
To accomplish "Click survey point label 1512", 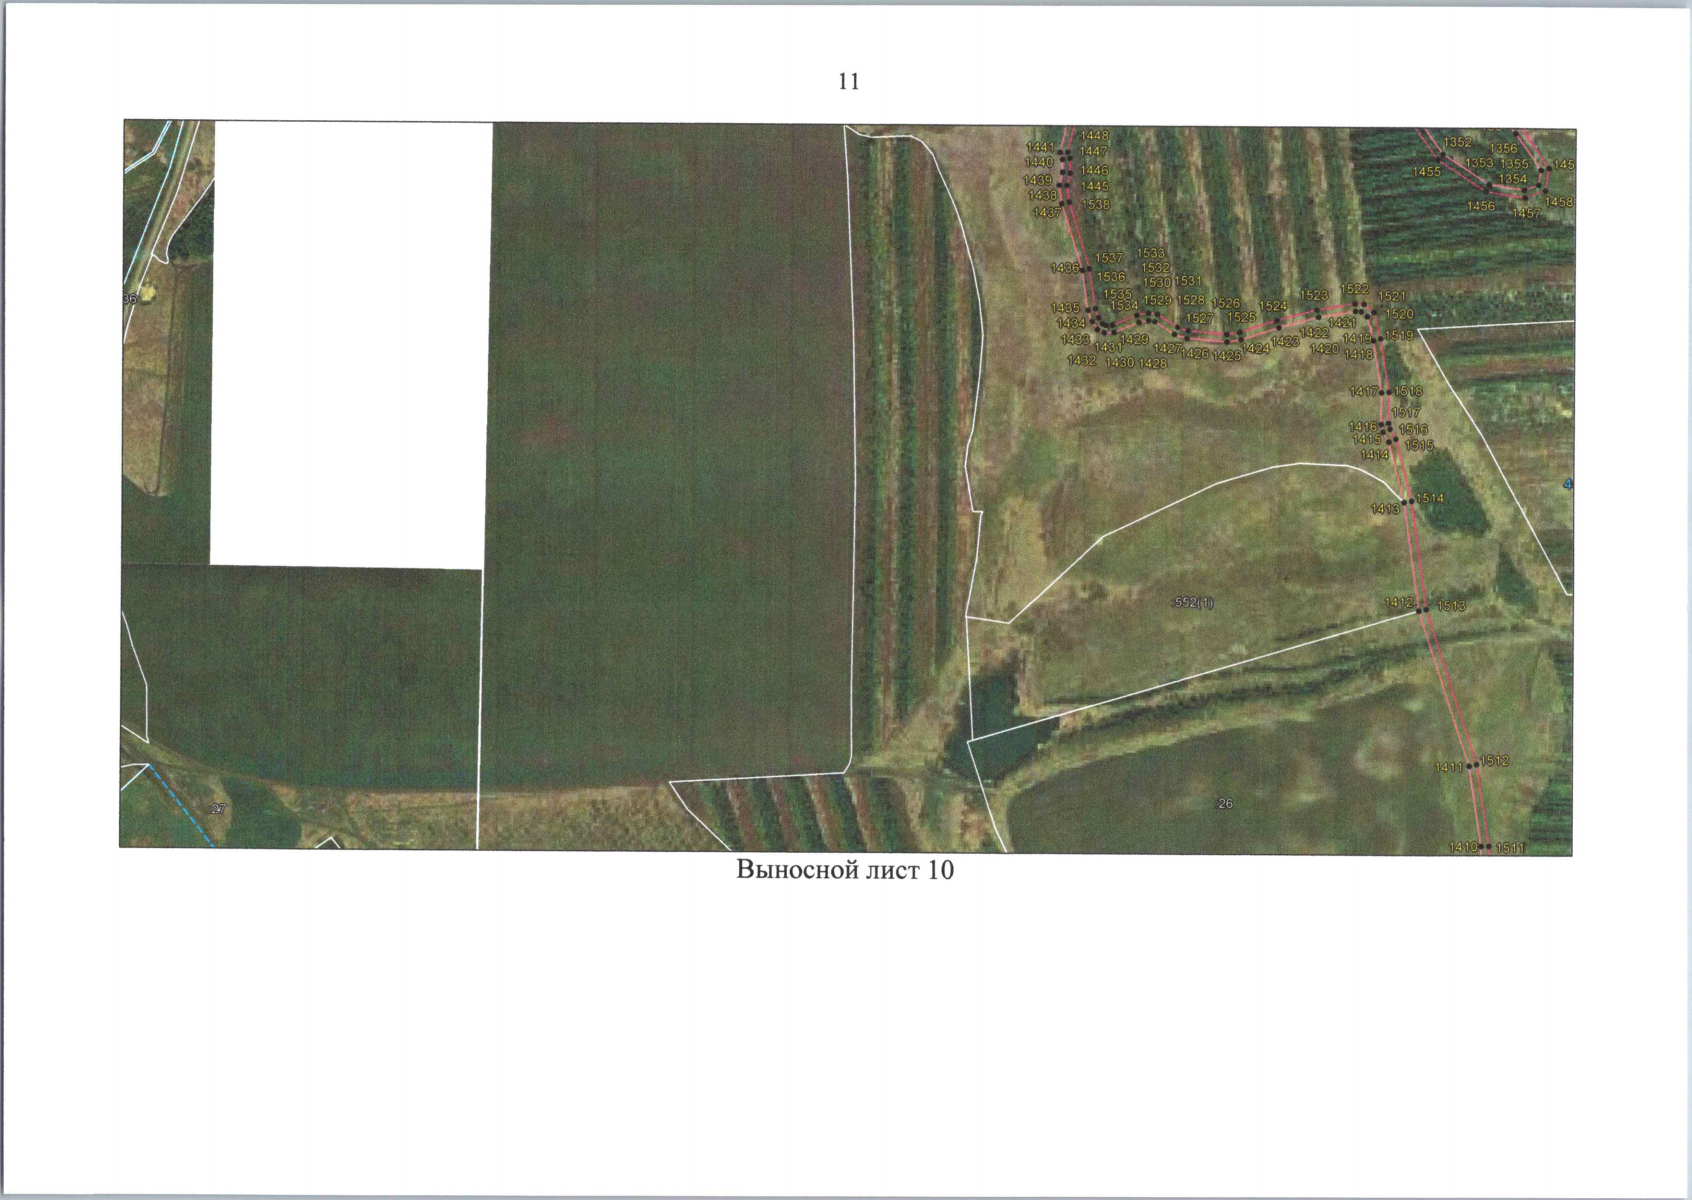I will coord(1495,761).
